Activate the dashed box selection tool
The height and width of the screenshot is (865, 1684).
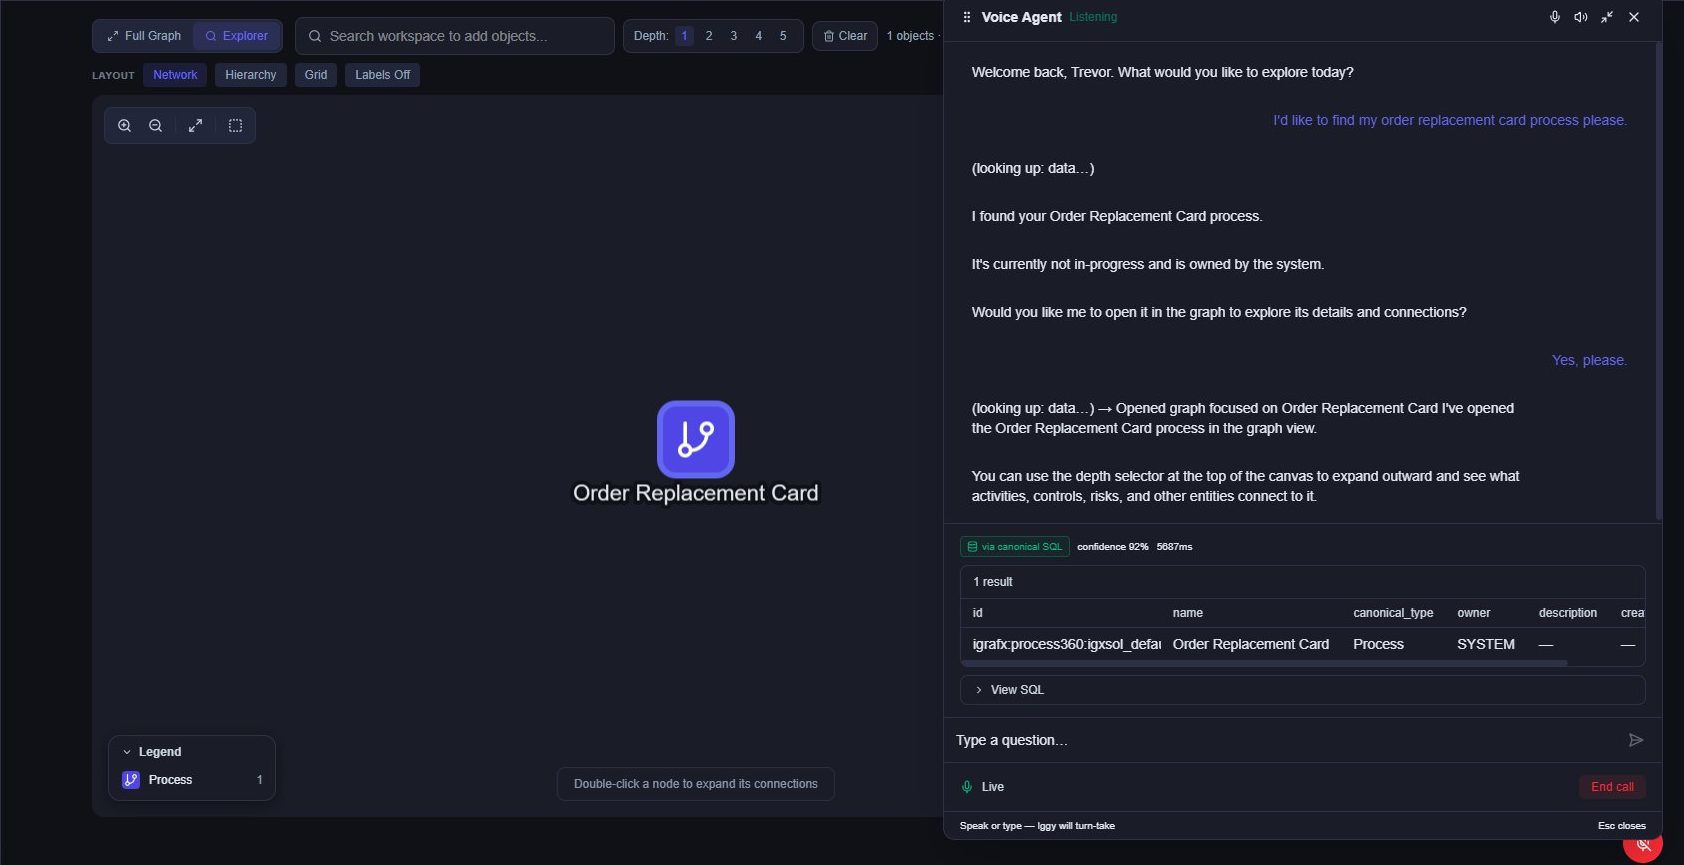[x=235, y=126]
